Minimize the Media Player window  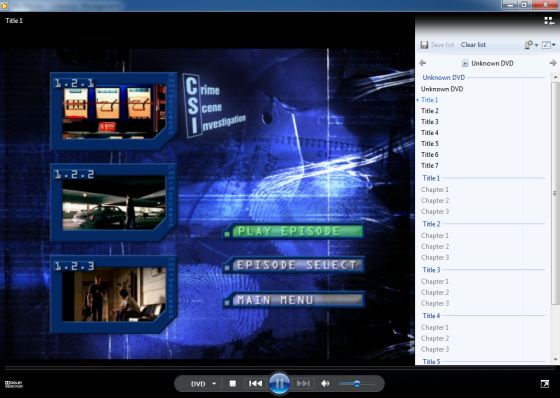click(510, 5)
